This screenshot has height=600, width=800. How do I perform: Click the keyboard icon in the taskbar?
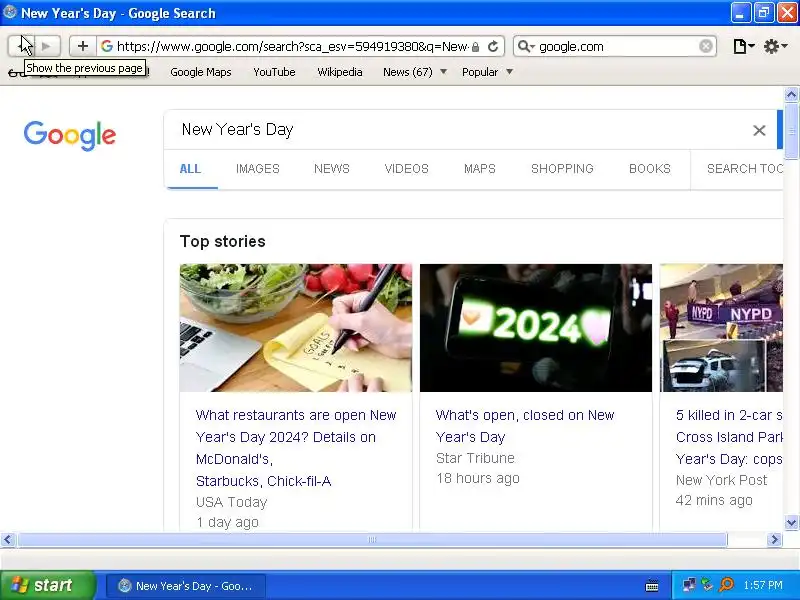point(652,586)
